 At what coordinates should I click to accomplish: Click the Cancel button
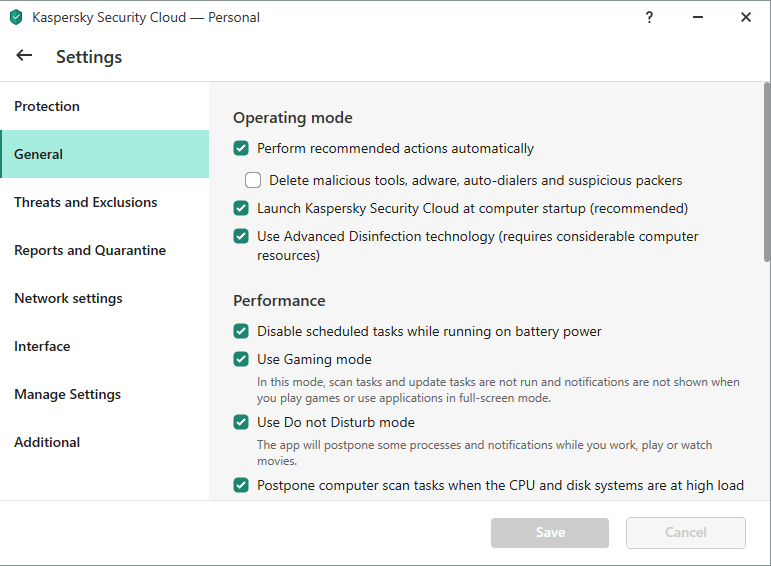tap(685, 533)
